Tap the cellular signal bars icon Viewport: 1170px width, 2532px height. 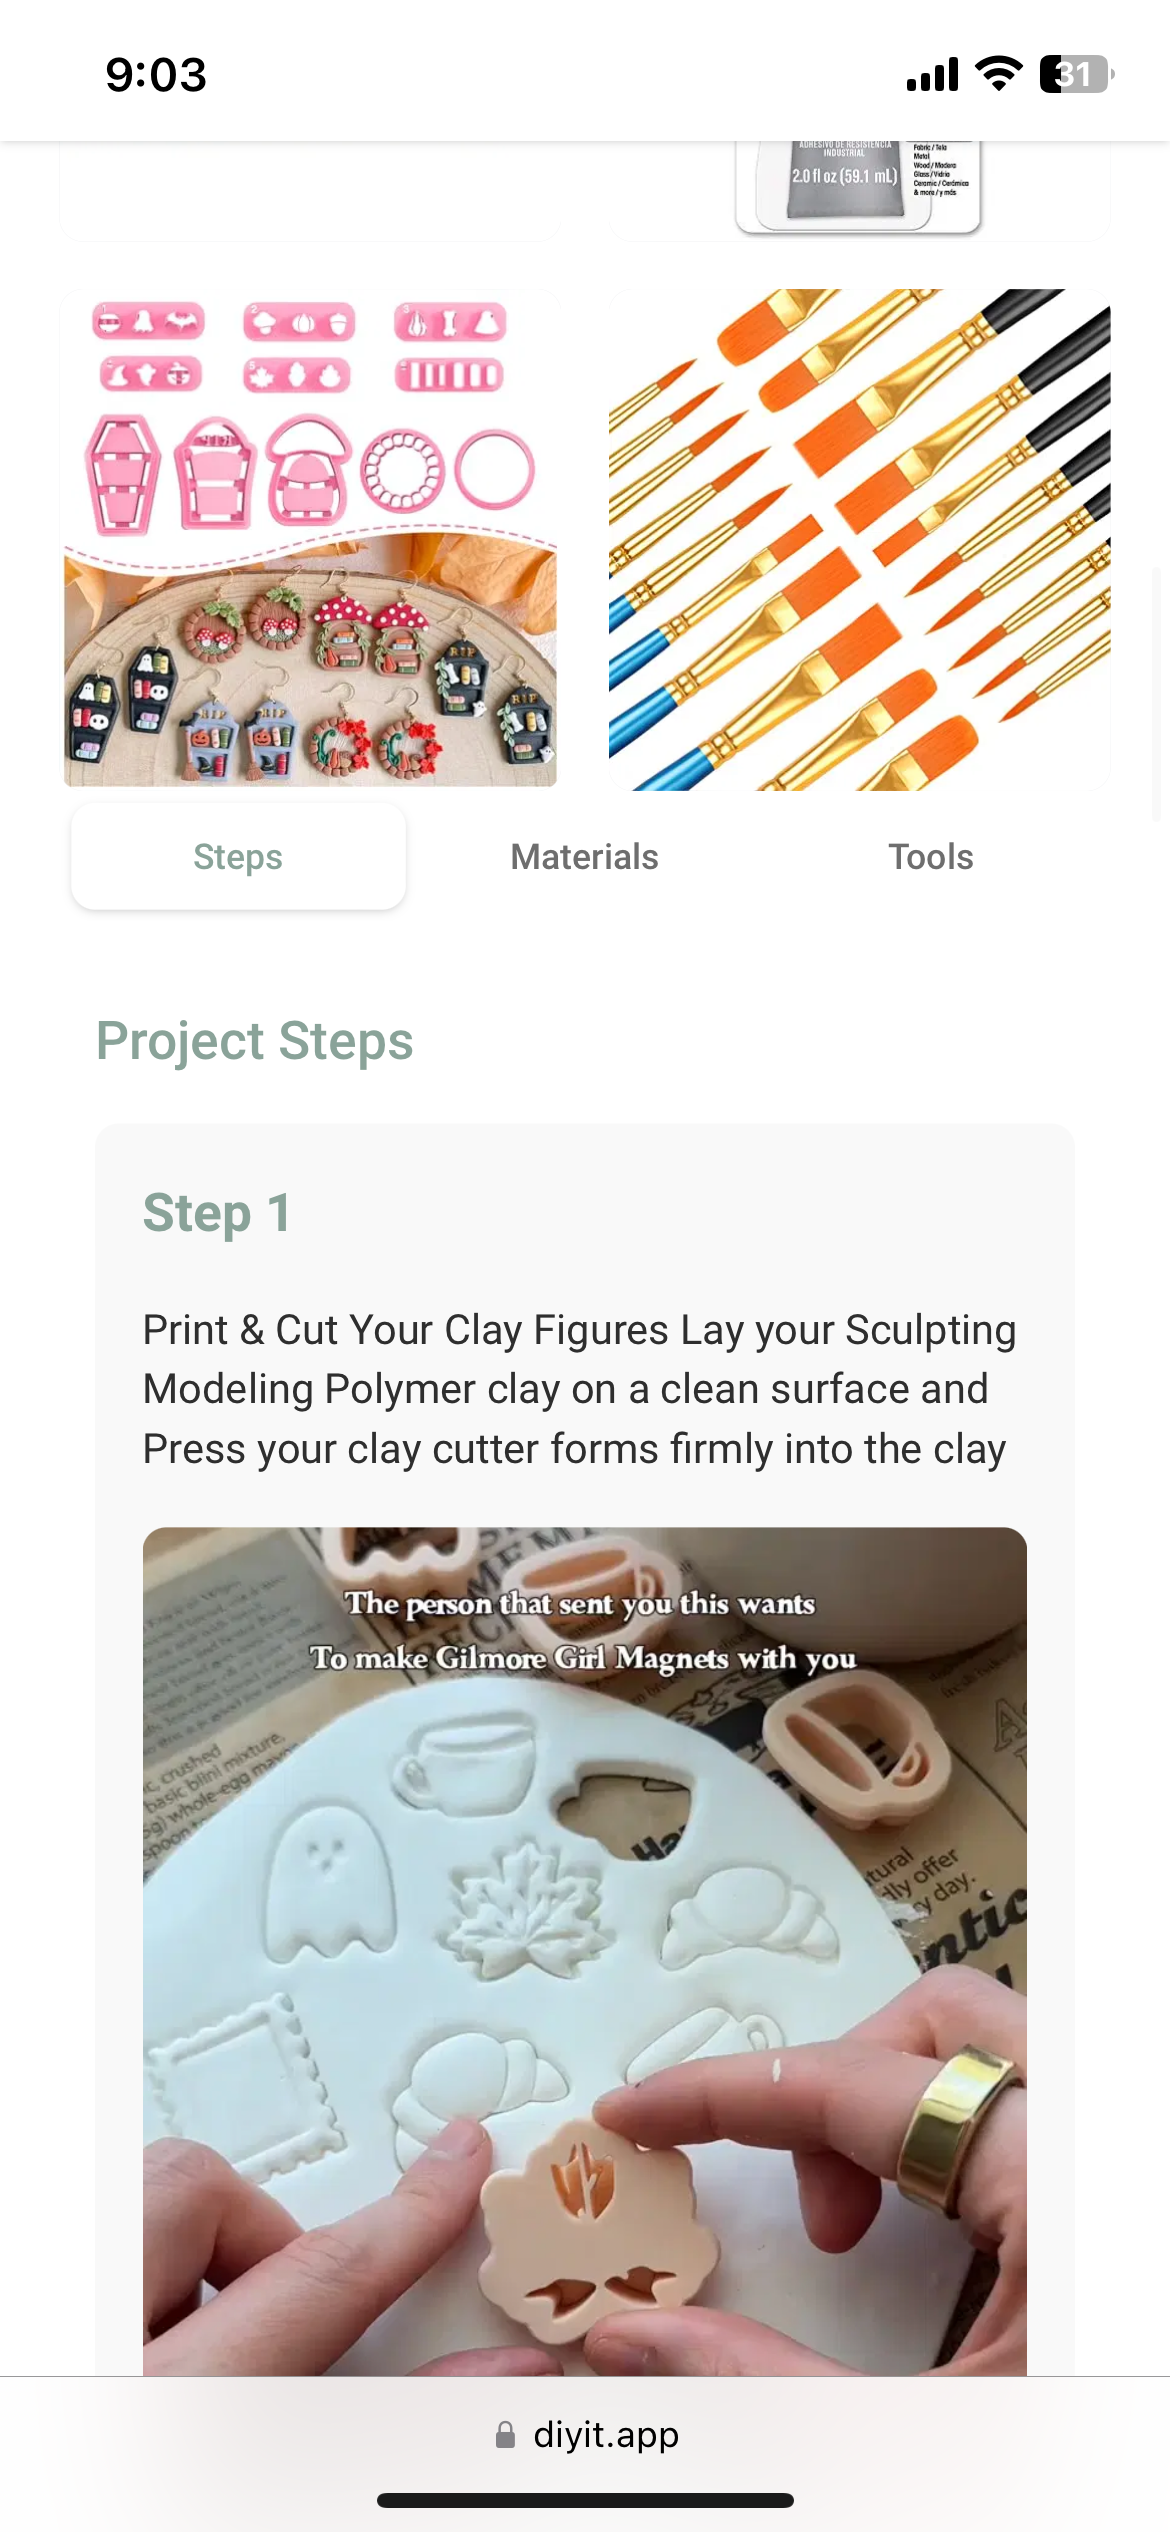[932, 75]
